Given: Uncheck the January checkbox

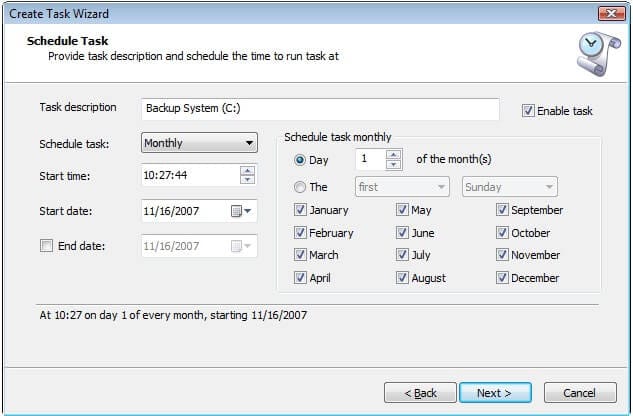Looking at the screenshot, I should tap(300, 210).
